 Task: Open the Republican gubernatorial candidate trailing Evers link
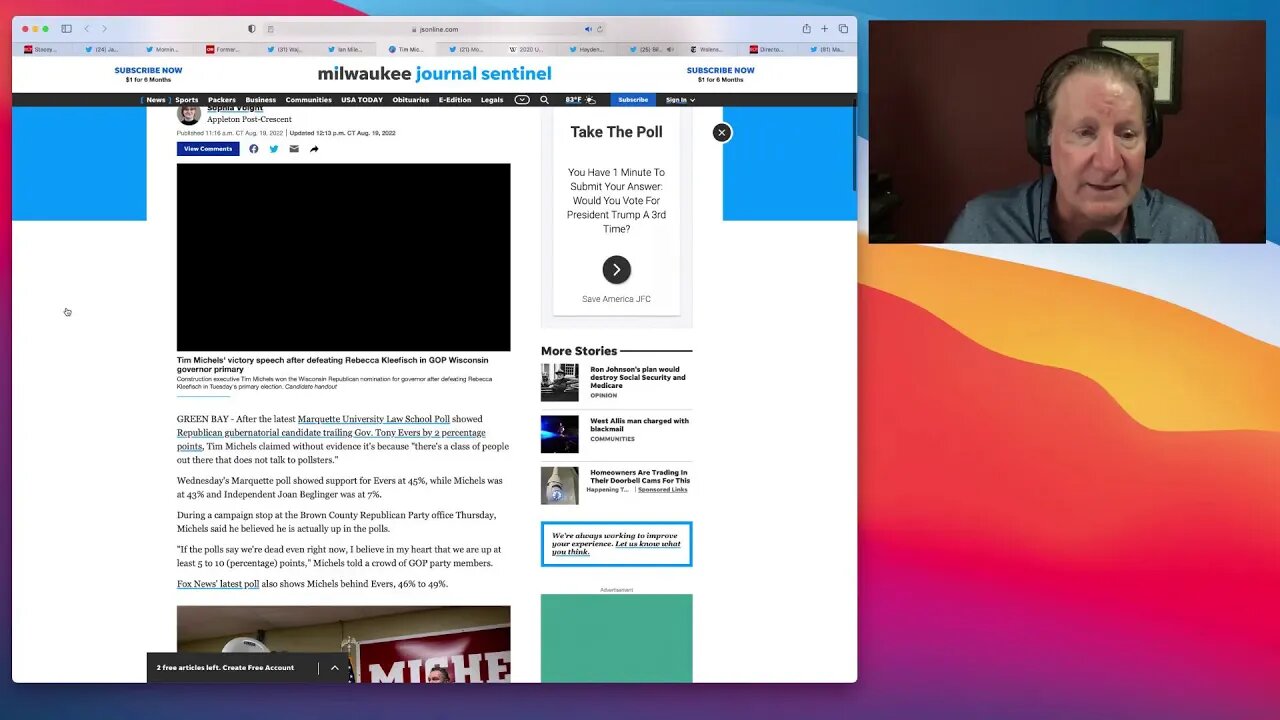point(331,439)
